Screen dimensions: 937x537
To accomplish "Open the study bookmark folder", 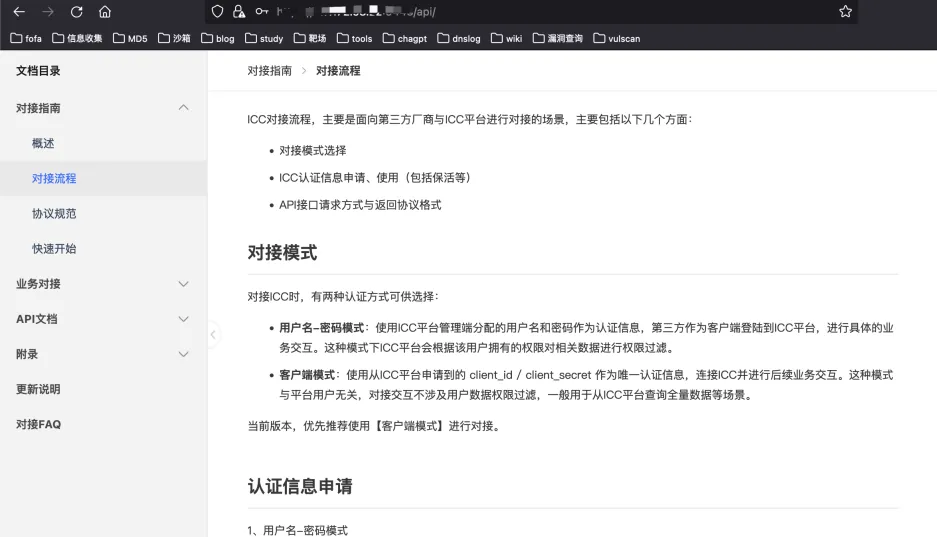I will [x=264, y=38].
